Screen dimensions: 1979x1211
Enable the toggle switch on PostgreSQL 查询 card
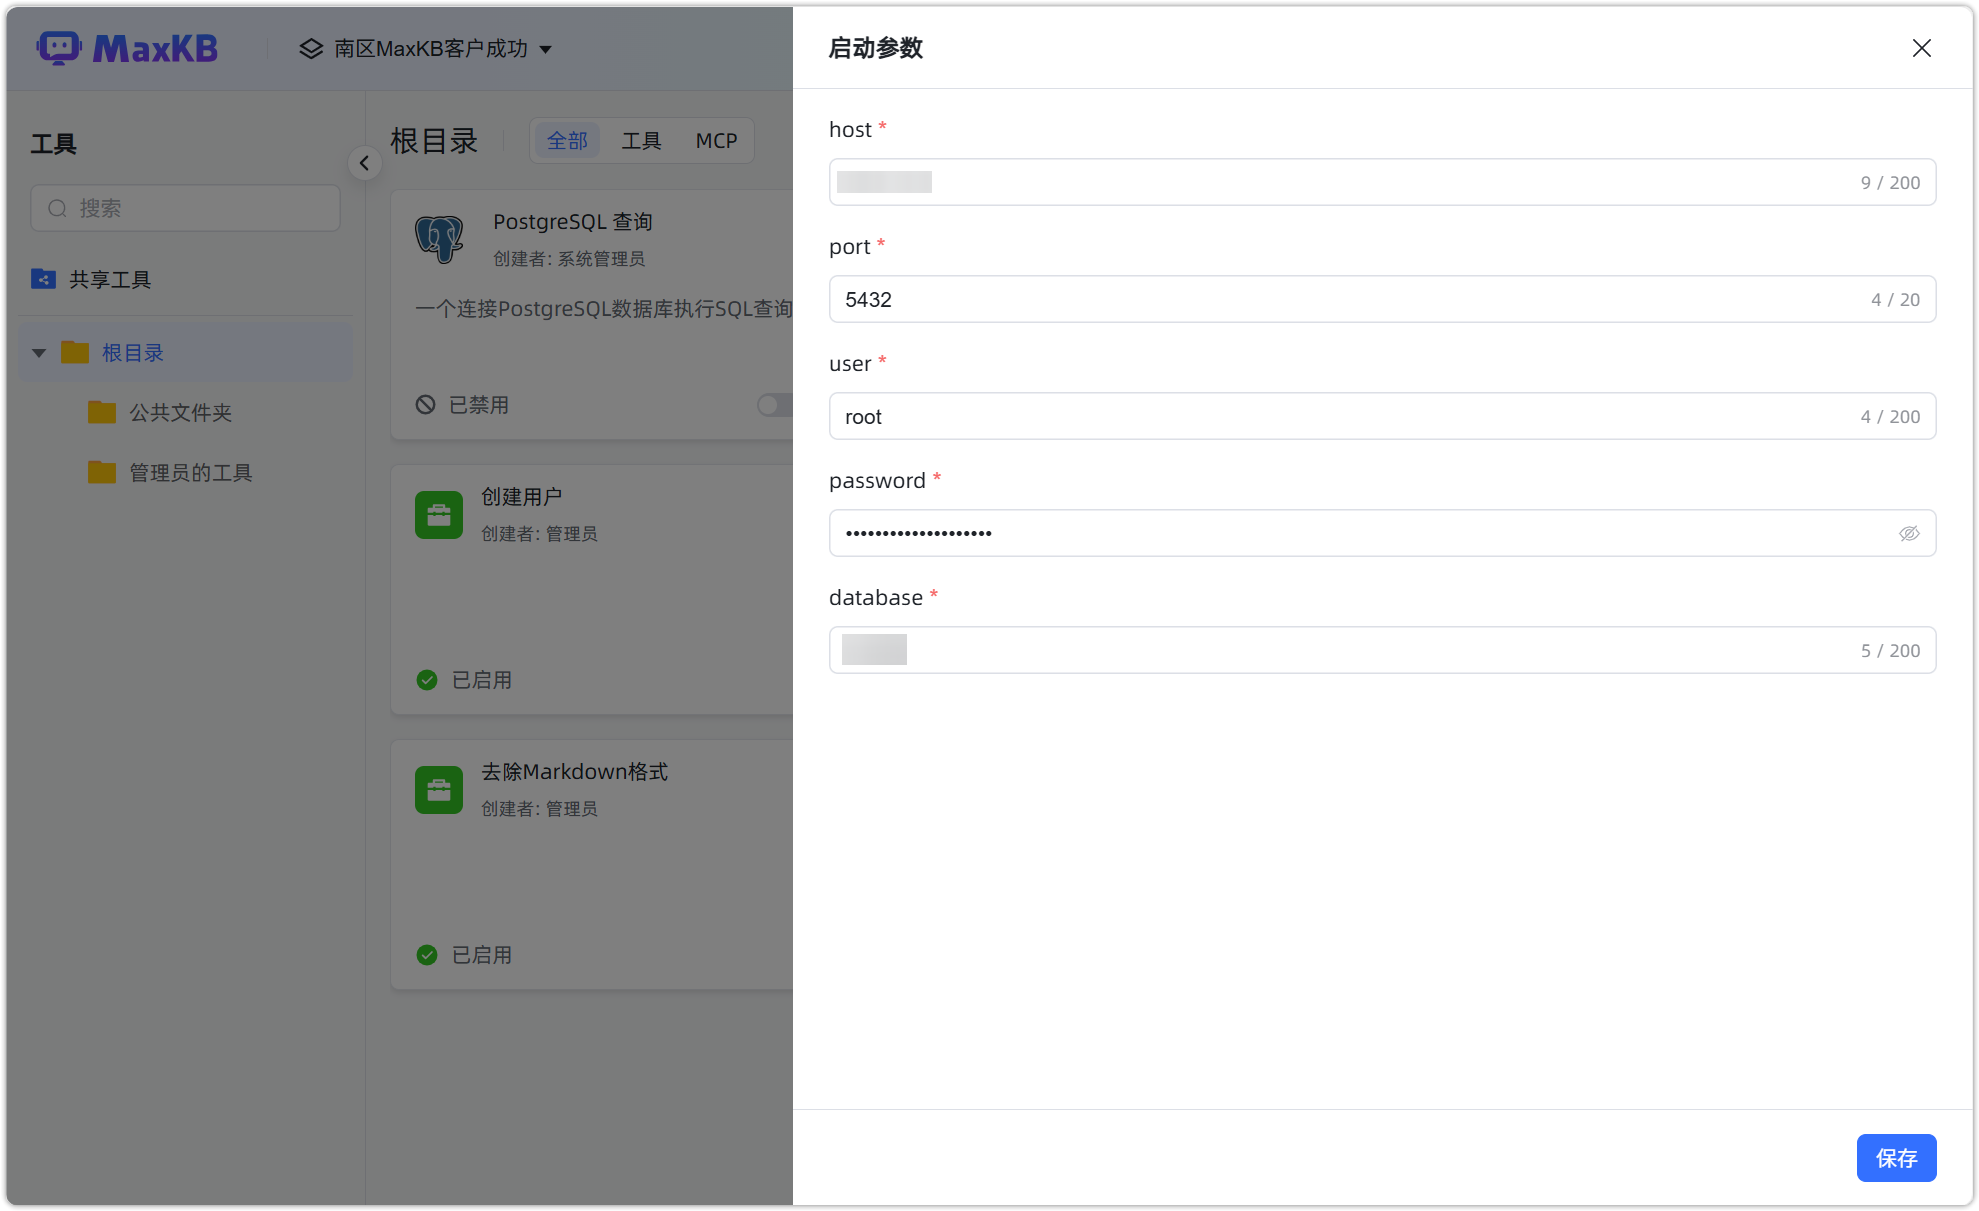[x=774, y=405]
